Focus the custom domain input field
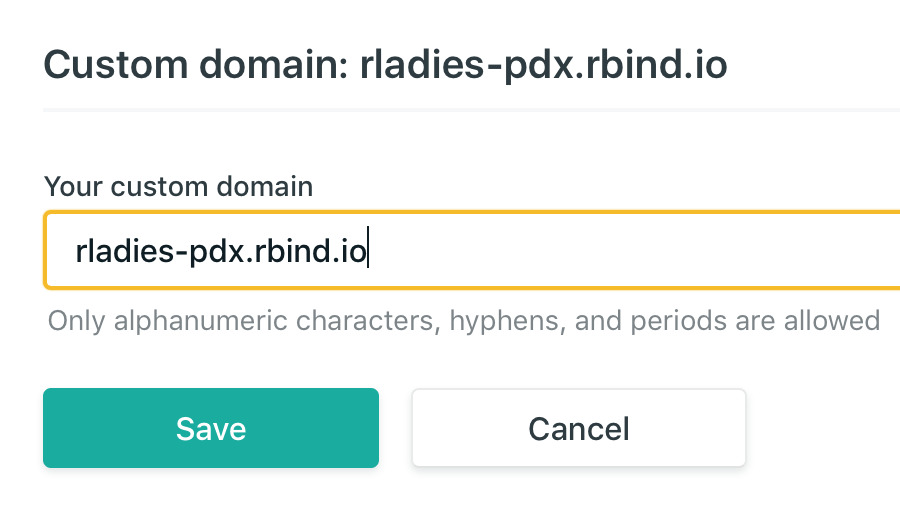900x510 pixels. pyautogui.click(x=472, y=250)
